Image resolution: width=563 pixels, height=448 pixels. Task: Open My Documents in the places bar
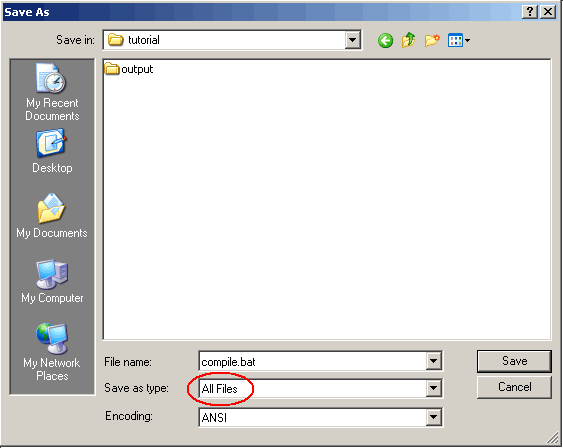coord(52,216)
